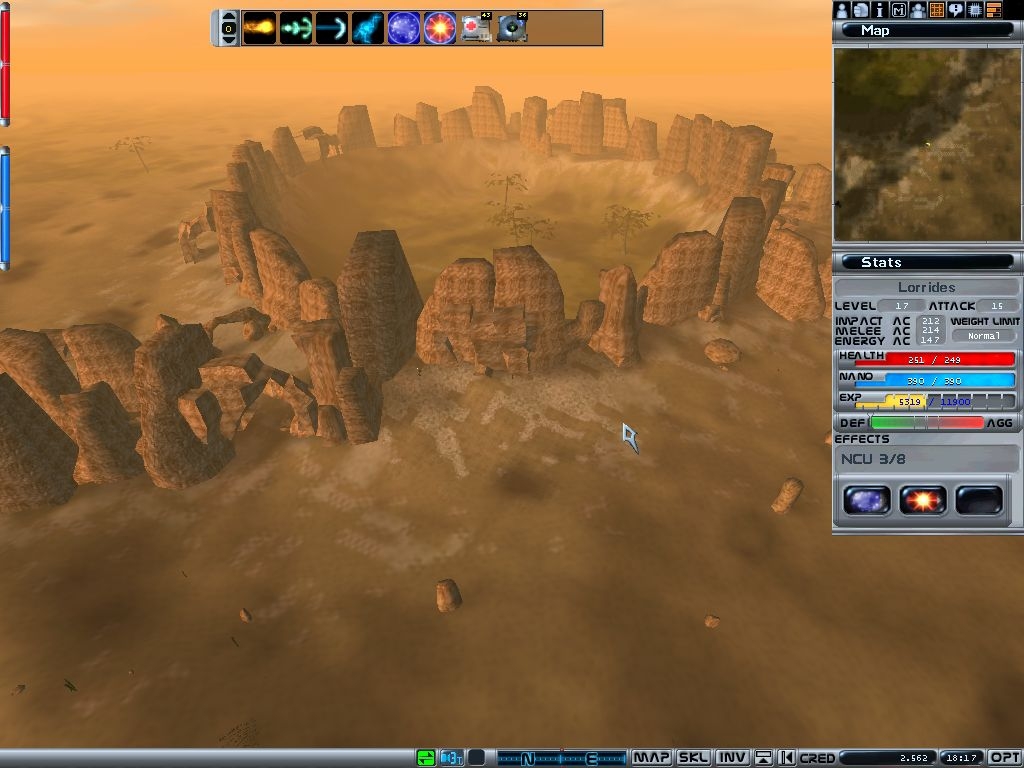The image size is (1024, 768).
Task: Collapse the Stats panel header
Action: (x=927, y=262)
